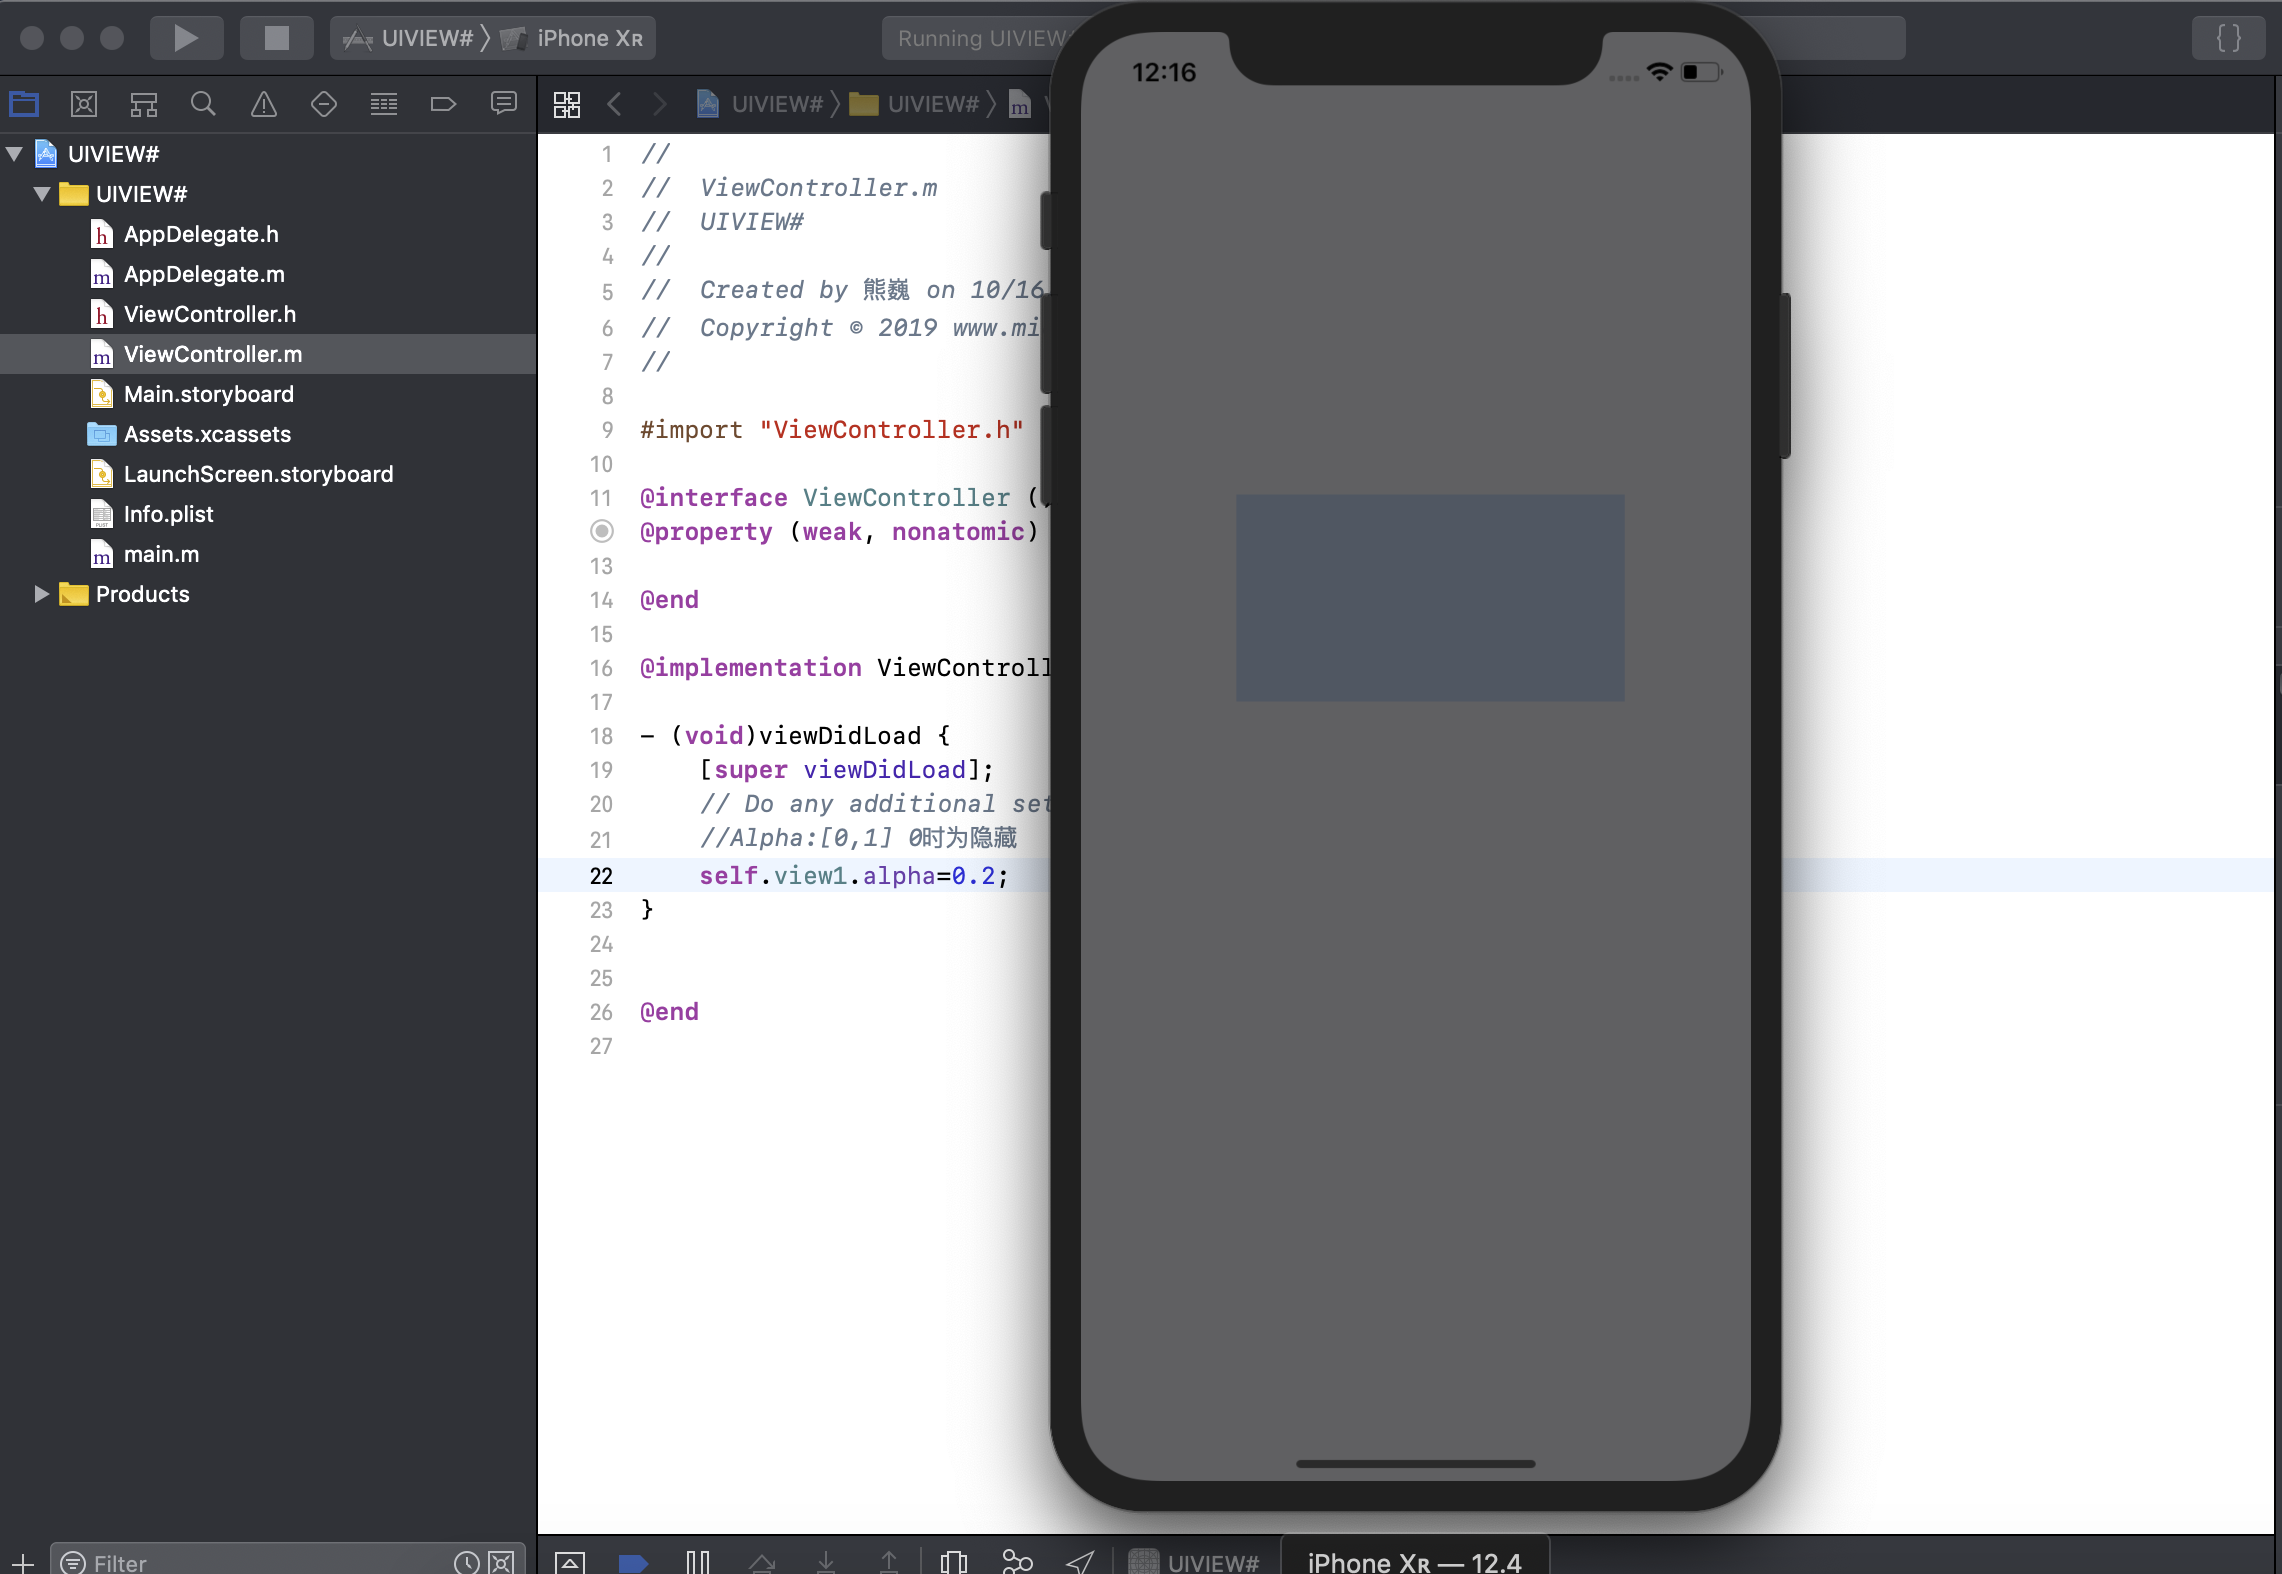Click UIVIEW# folder in the jump bar
Viewport: 2282px width, 1574px height.
[x=915, y=104]
